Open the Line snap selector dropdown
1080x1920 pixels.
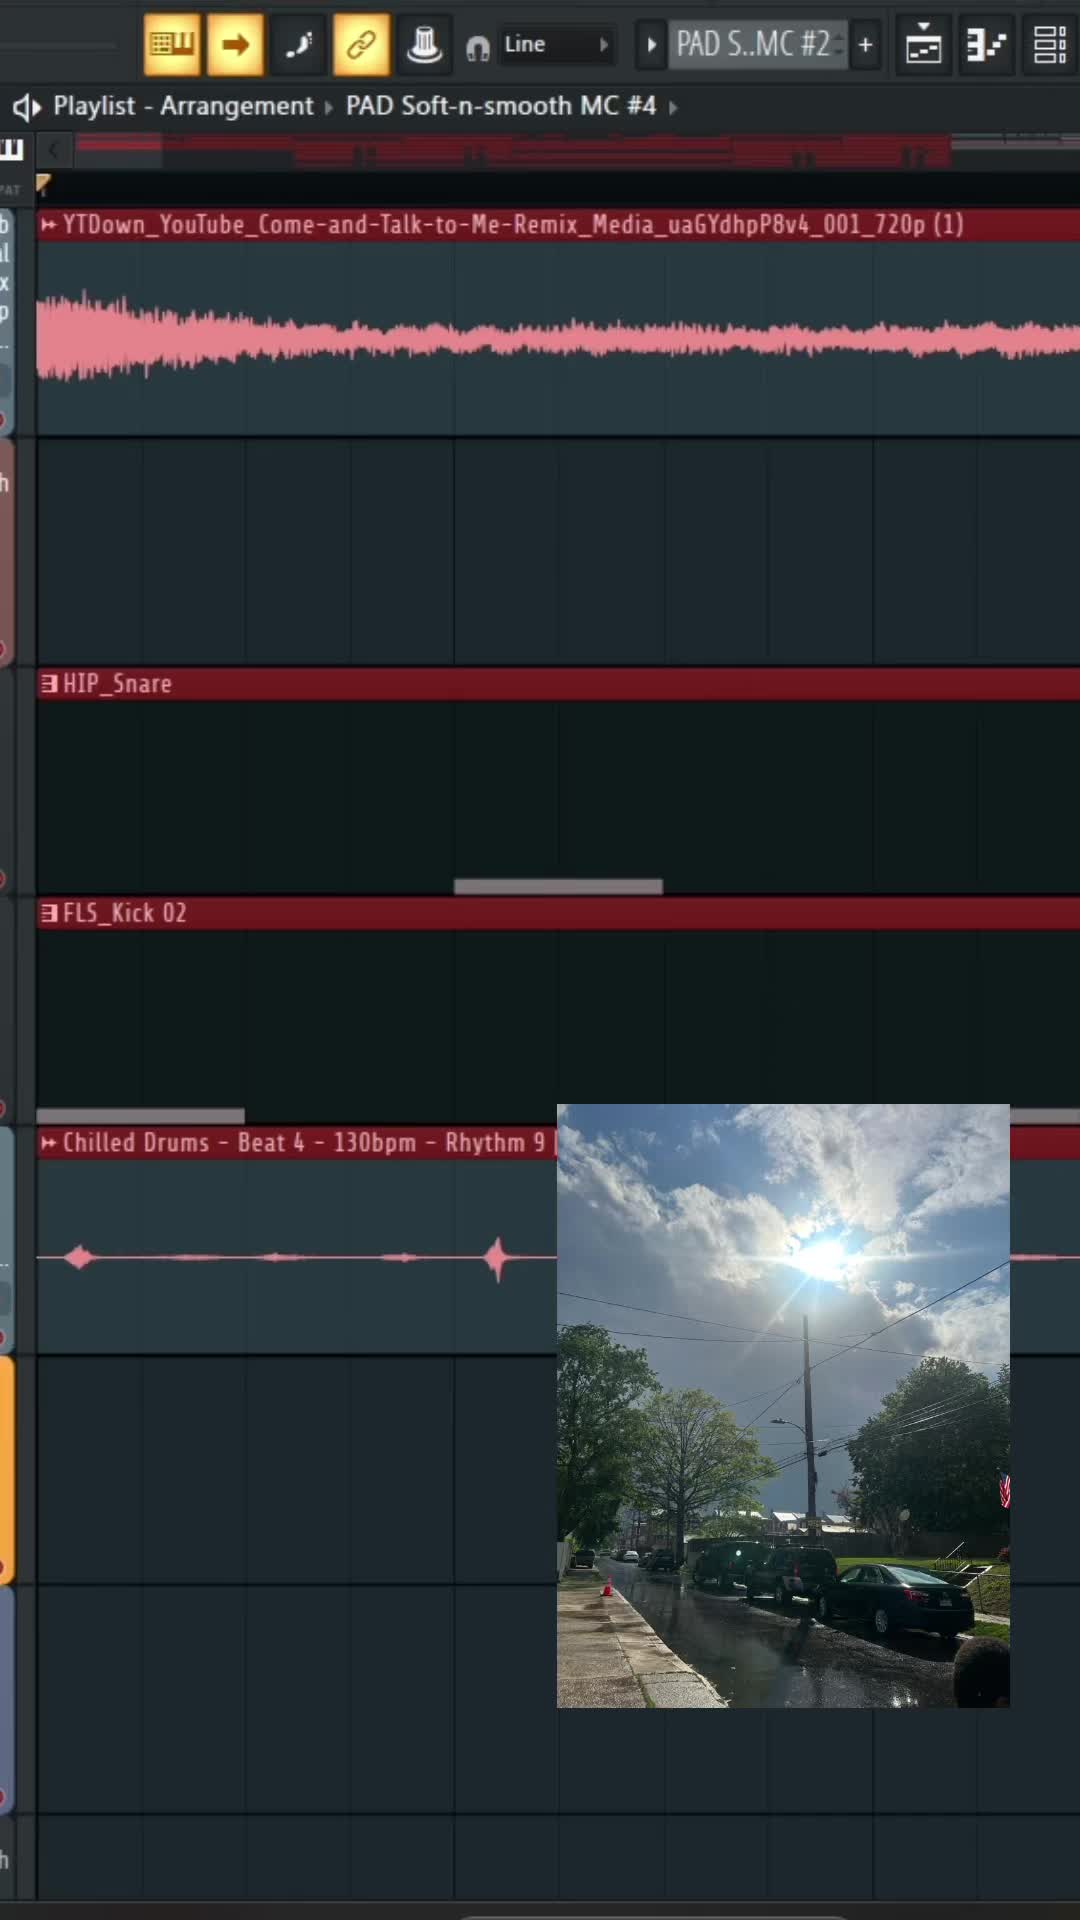tap(557, 44)
